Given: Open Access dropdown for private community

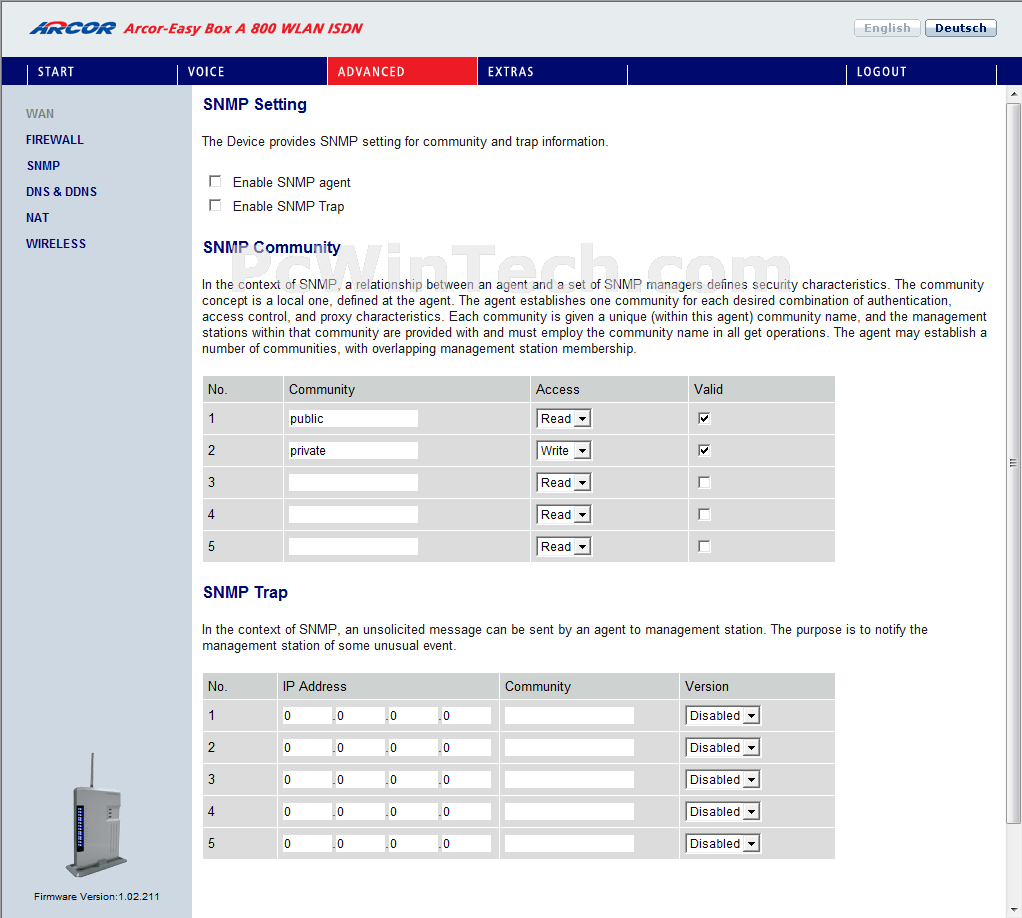Looking at the screenshot, I should click(564, 450).
